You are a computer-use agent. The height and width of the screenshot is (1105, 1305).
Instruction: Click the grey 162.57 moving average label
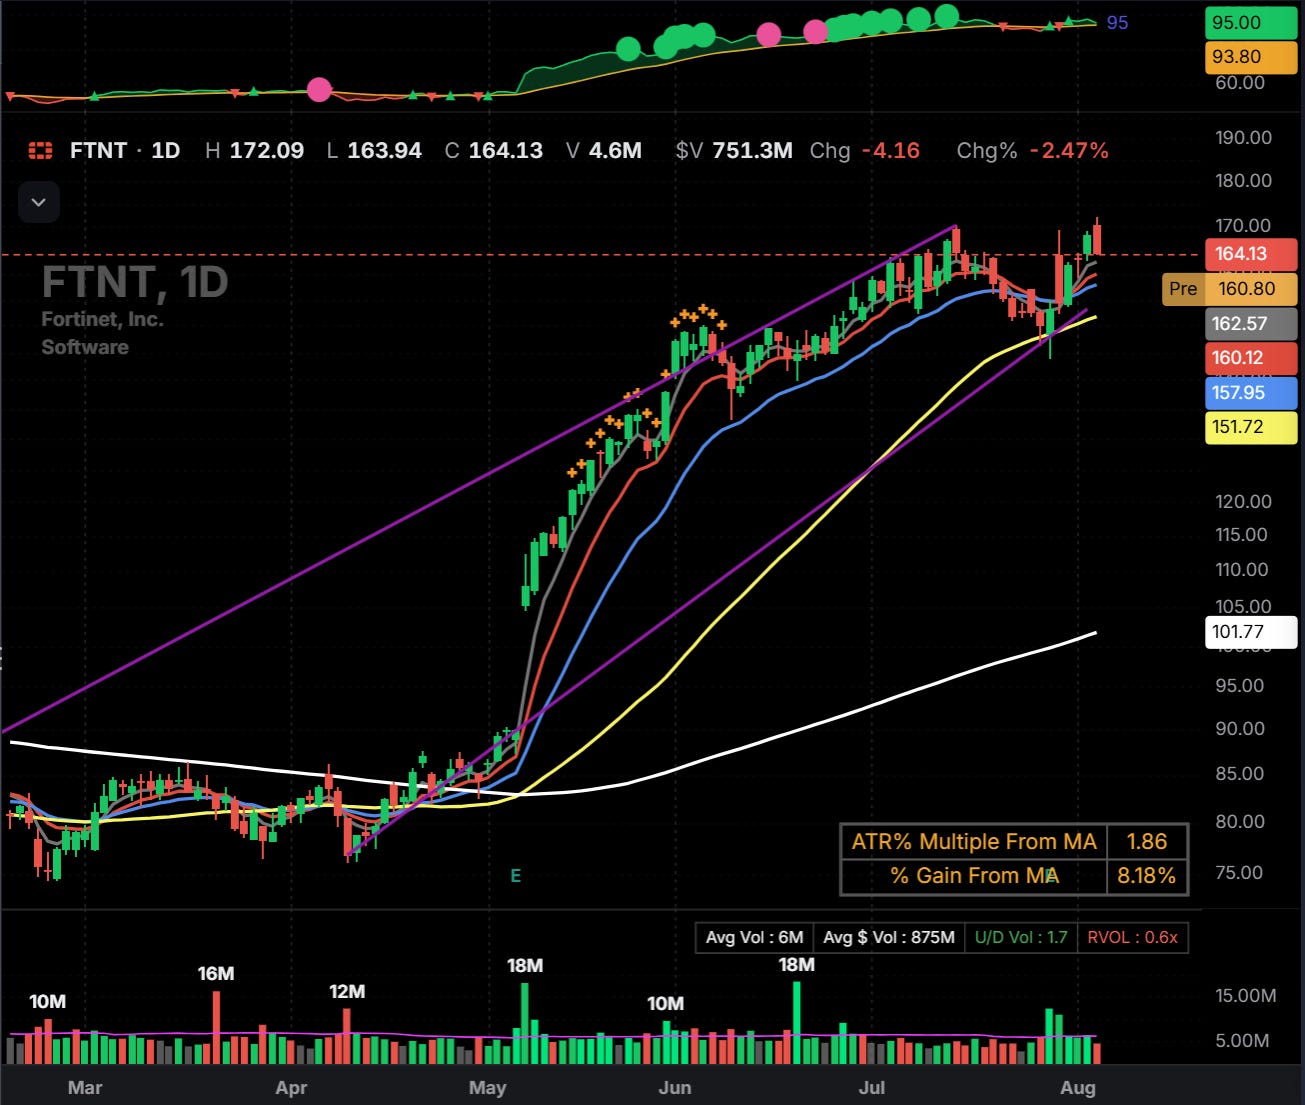click(x=1251, y=323)
